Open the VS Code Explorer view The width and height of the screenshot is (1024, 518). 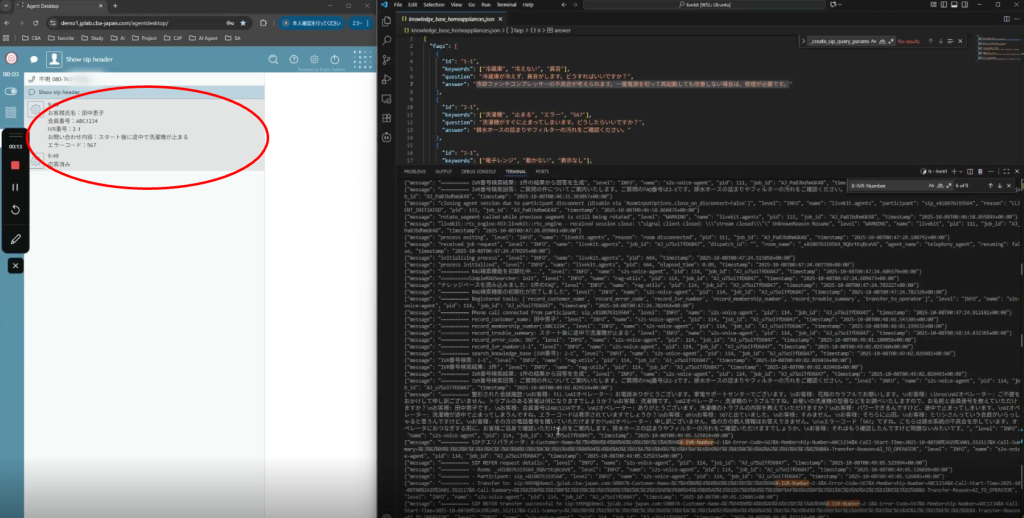(x=387, y=19)
